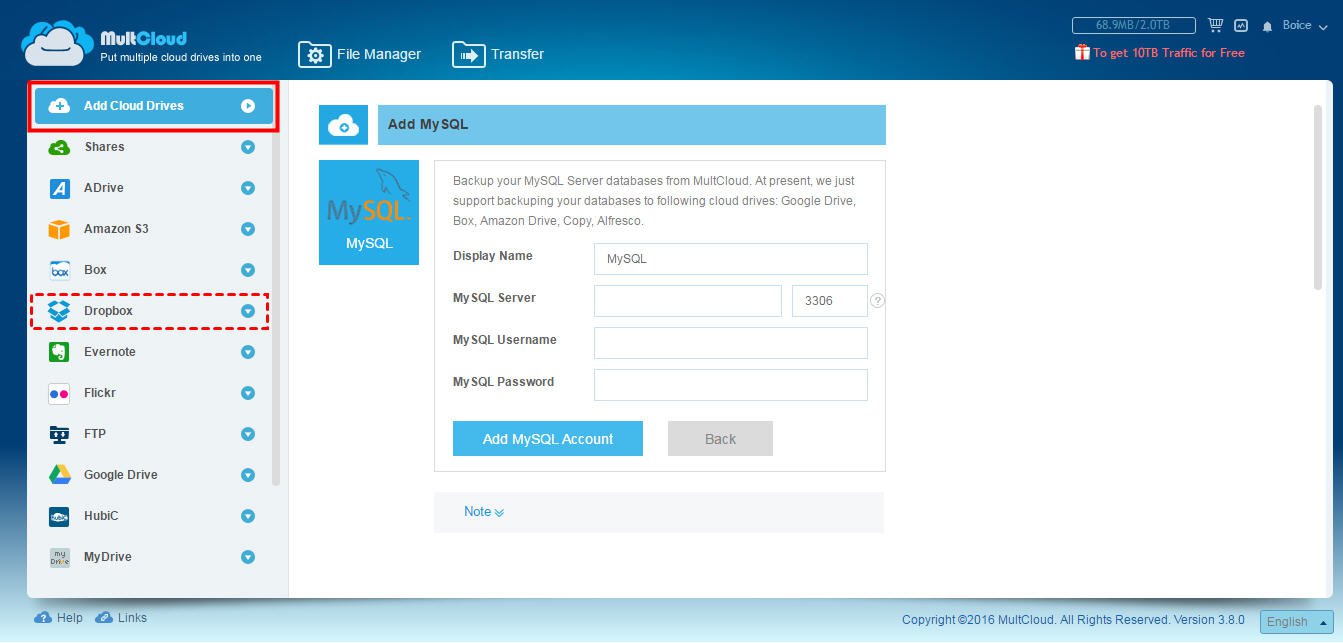This screenshot has height=643, width=1343.
Task: Click the Amazon S3 box icon
Action: tap(59, 229)
